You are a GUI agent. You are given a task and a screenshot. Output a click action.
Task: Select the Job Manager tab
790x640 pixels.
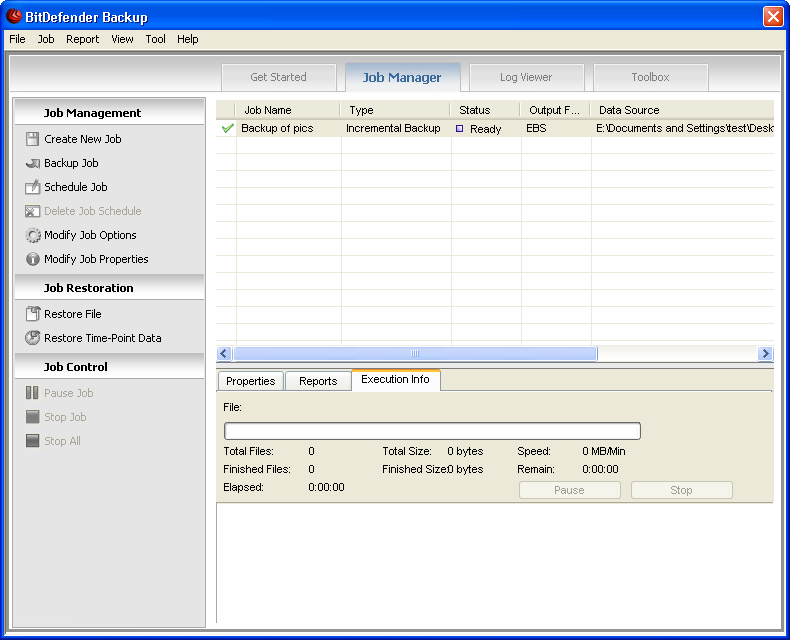pos(402,77)
